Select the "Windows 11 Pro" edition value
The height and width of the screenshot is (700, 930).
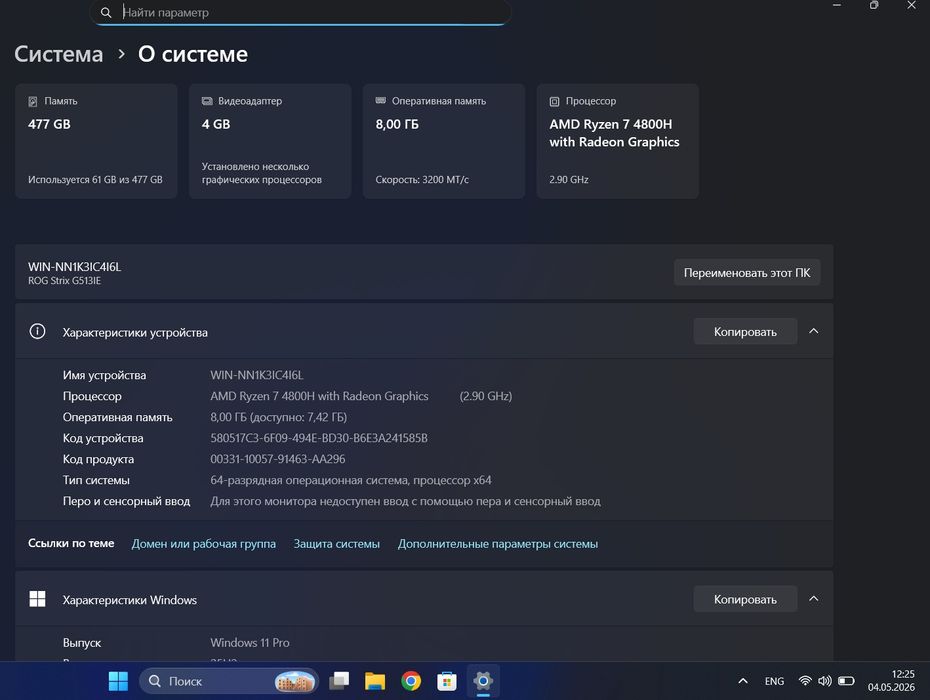click(250, 642)
